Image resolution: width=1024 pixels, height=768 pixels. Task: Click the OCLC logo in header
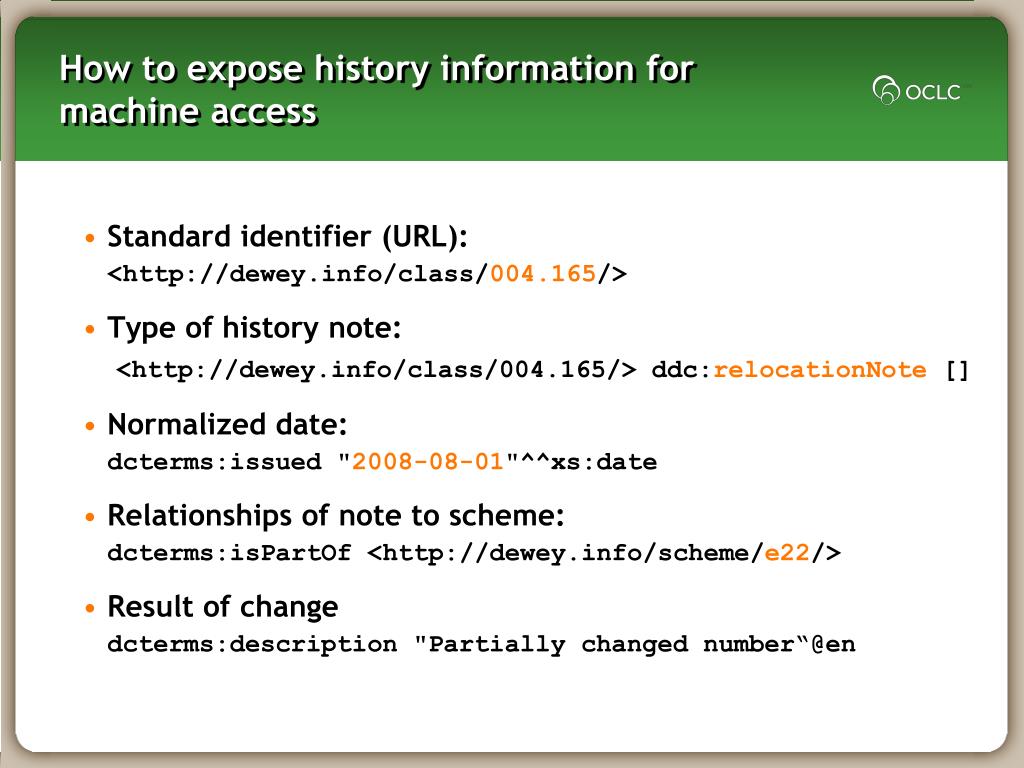coord(918,90)
